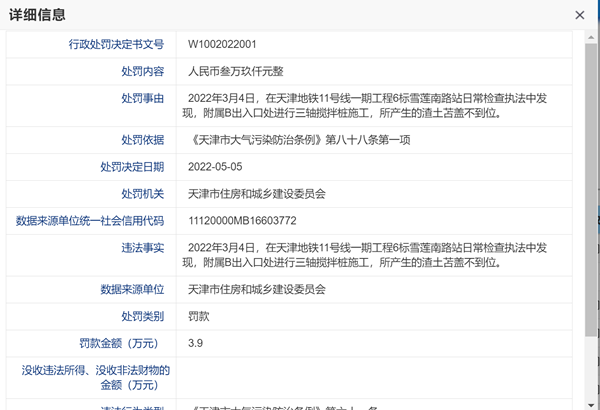Click the 处罚依据 label
Image resolution: width=600 pixels, height=410 pixels.
click(143, 140)
